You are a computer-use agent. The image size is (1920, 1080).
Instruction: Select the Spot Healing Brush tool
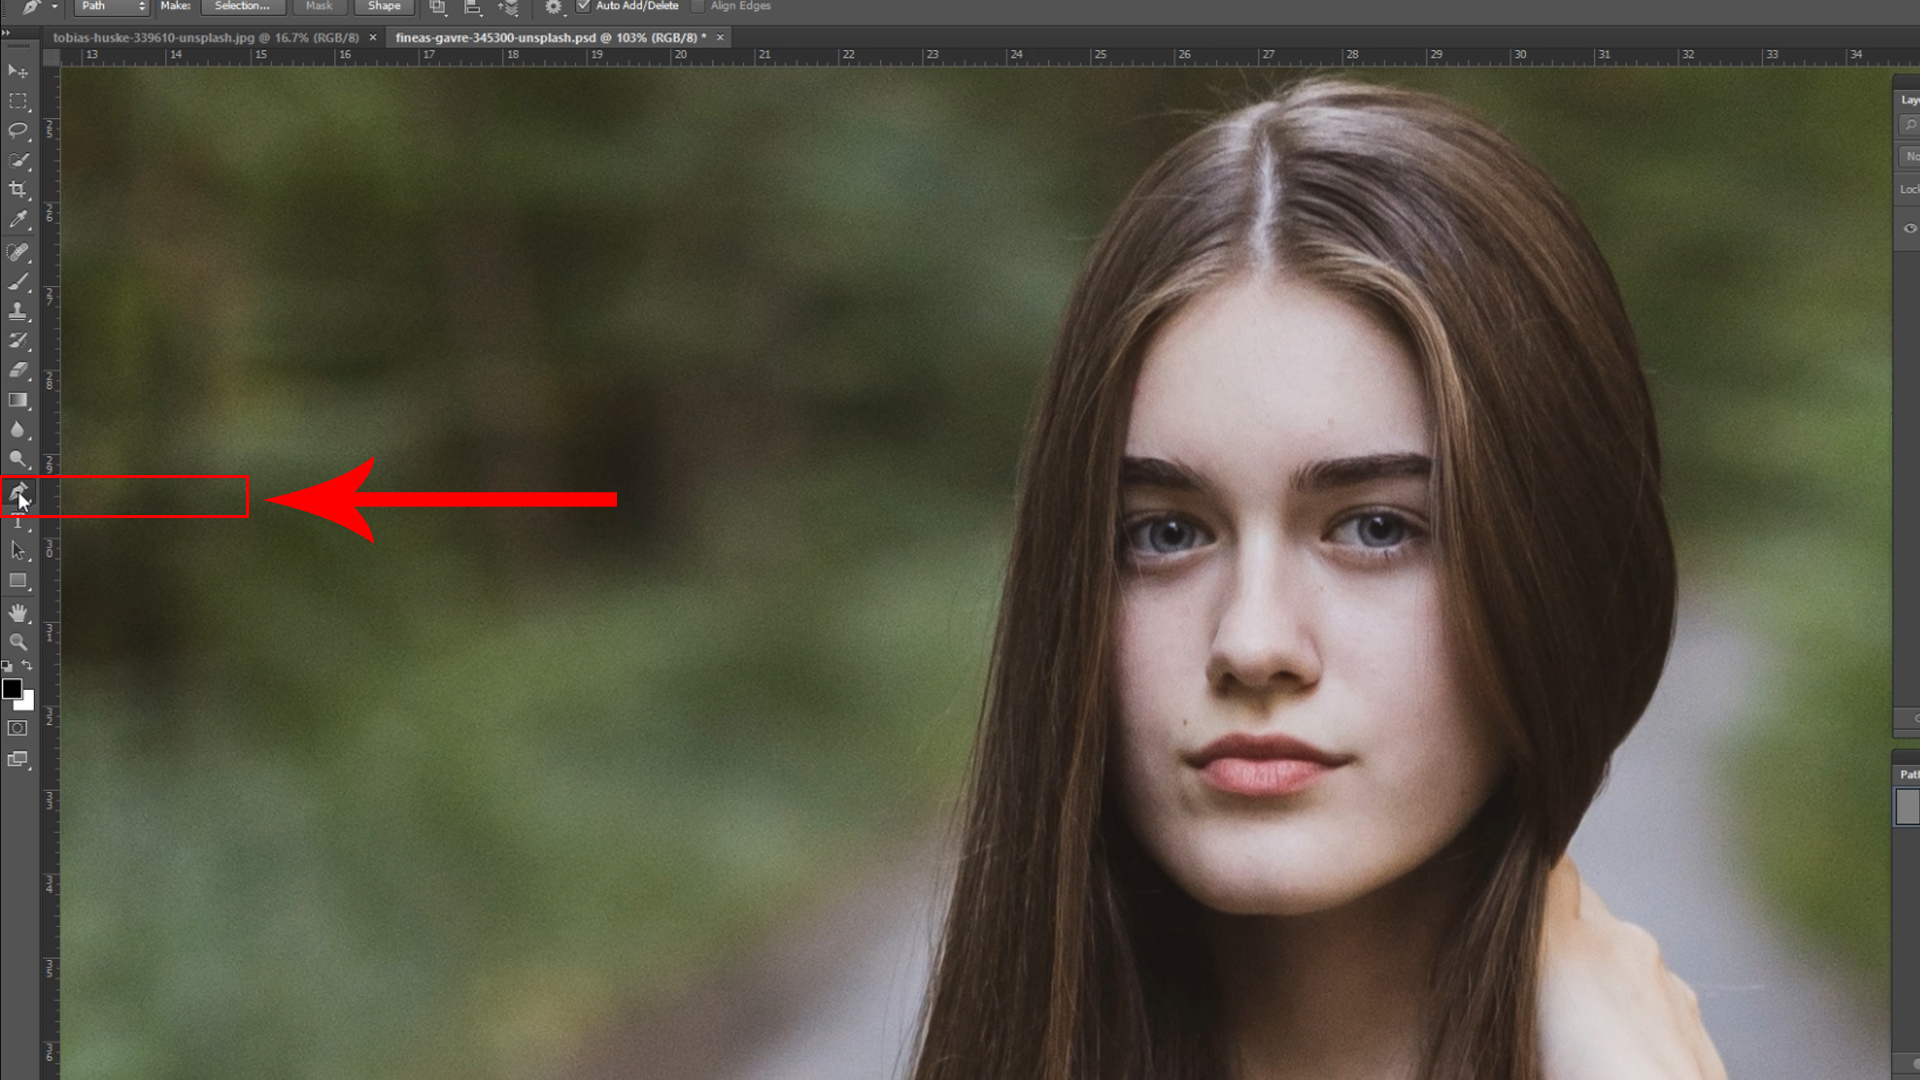coord(16,251)
